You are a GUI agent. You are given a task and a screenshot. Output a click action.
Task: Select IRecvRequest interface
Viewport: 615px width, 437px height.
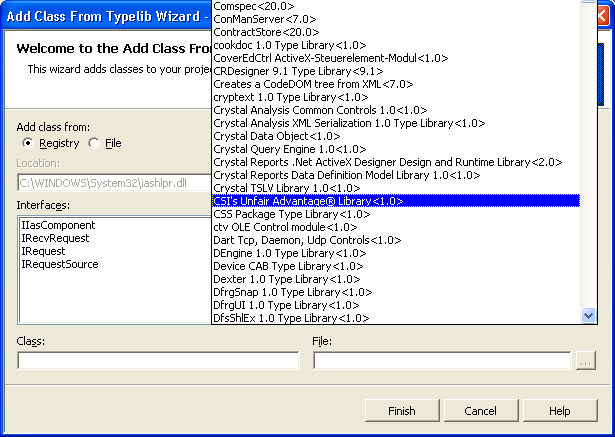click(x=55, y=238)
